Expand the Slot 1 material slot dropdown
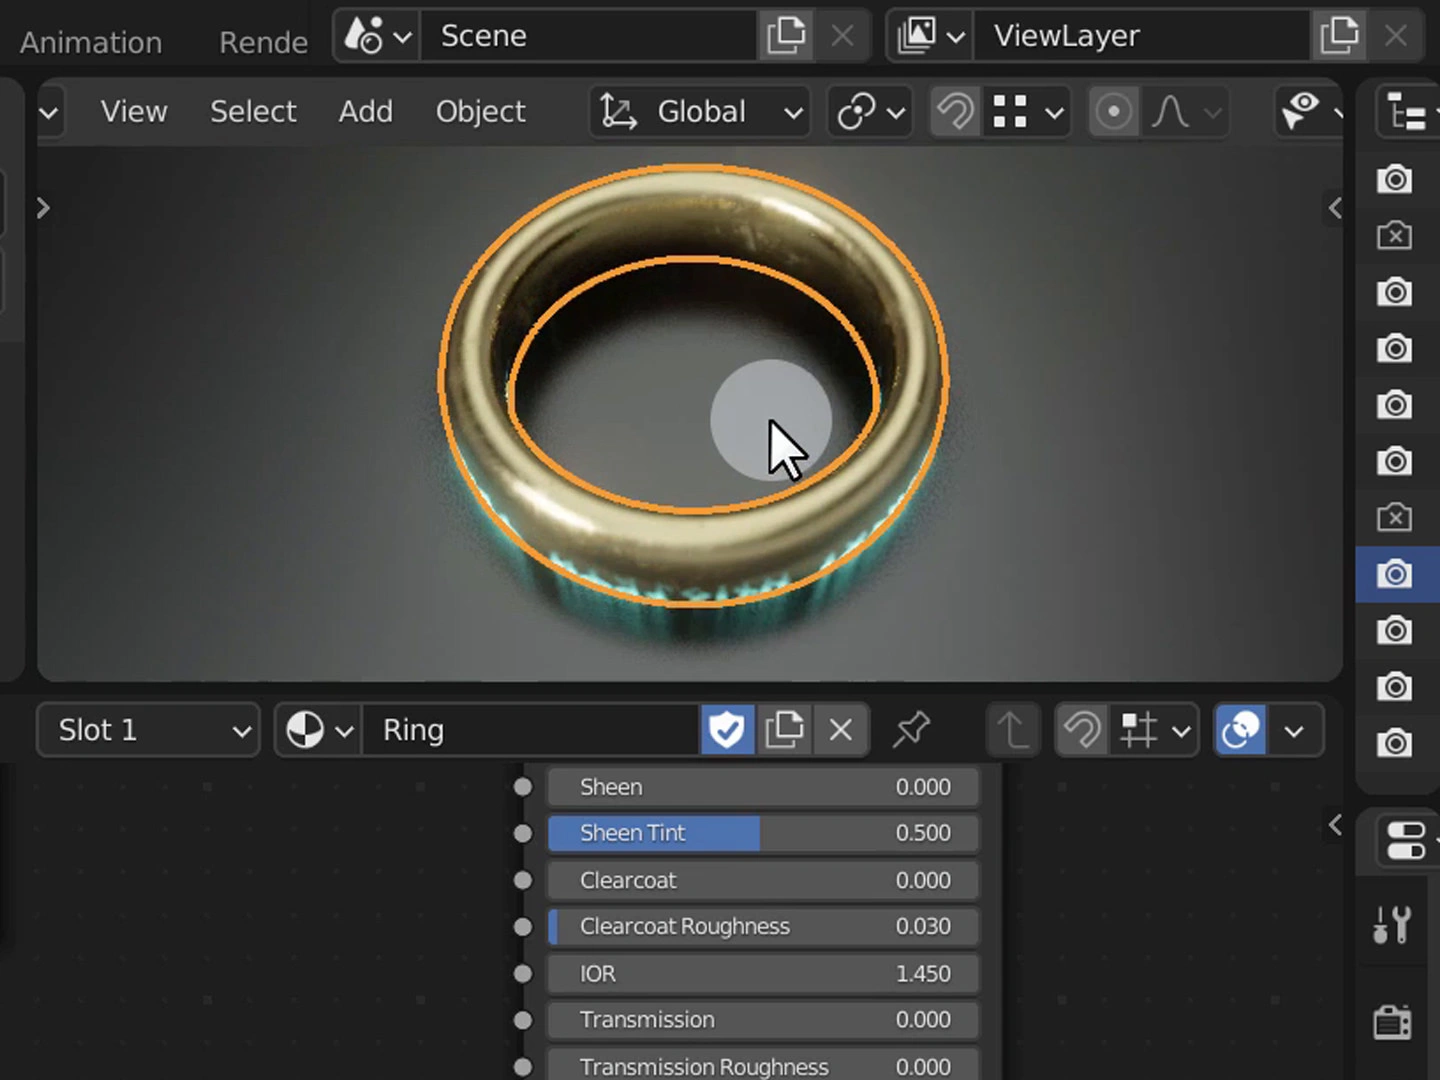The image size is (1440, 1080). (148, 731)
